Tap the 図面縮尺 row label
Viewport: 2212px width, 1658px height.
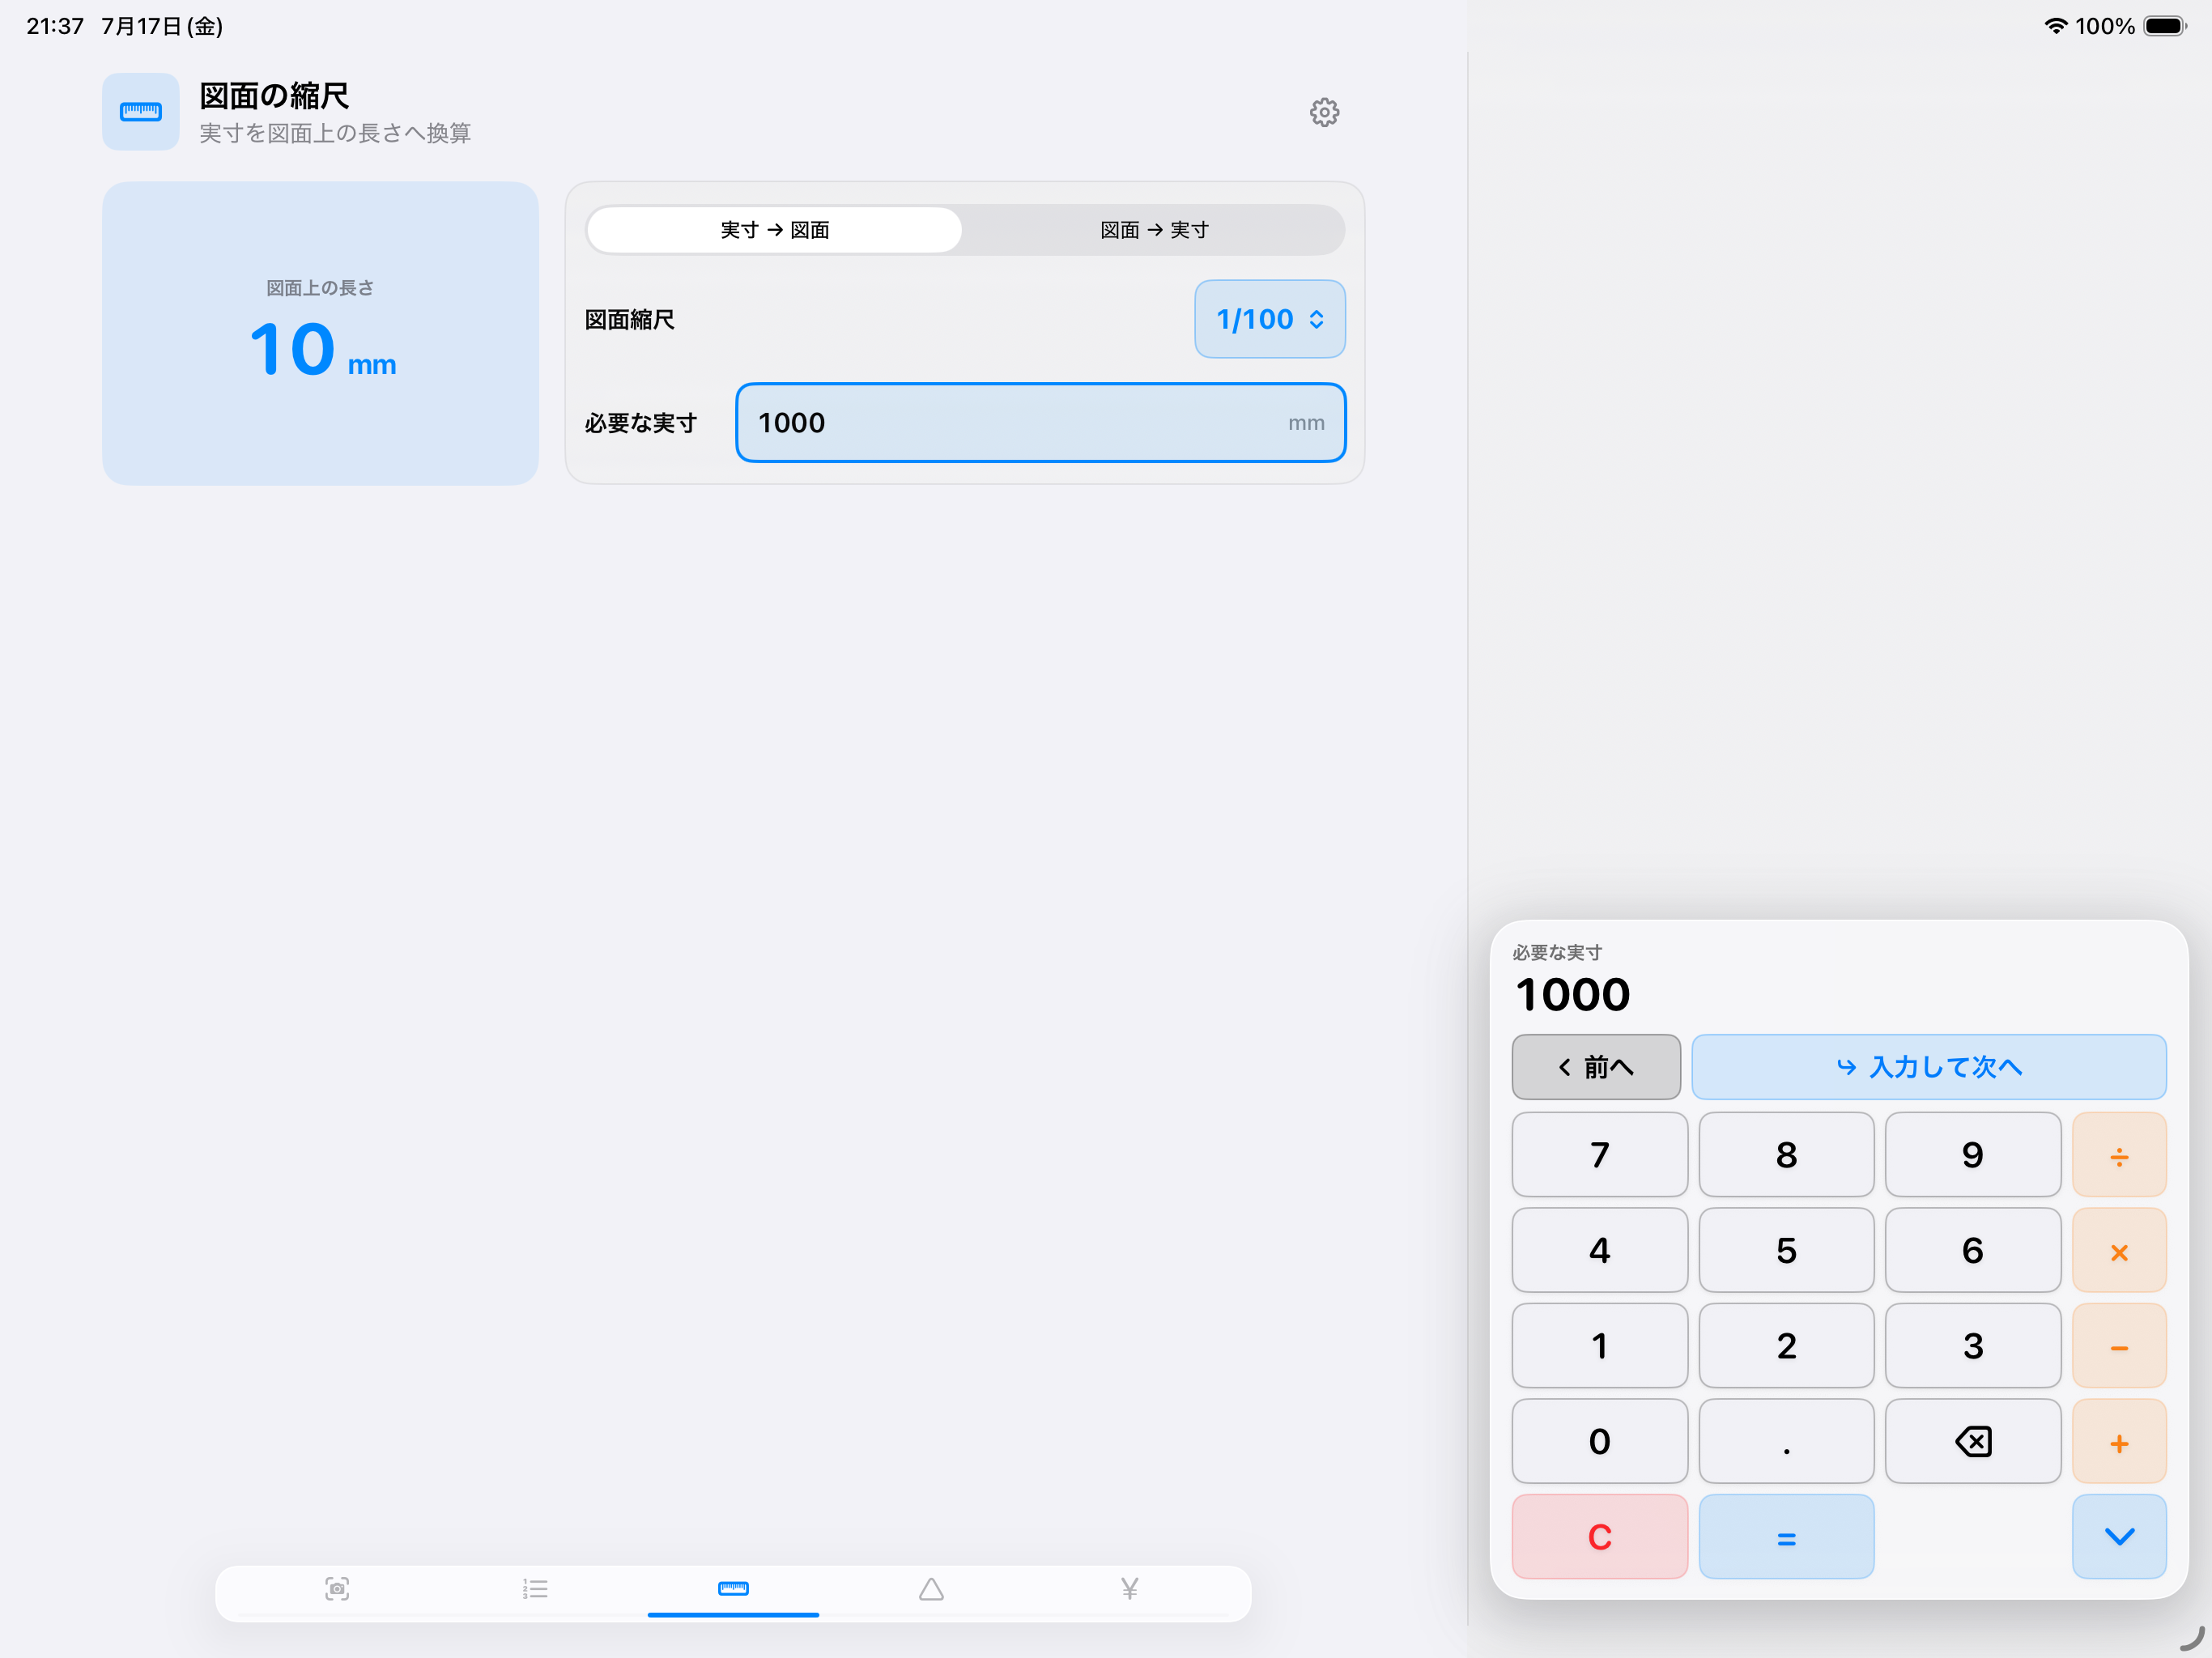click(x=629, y=320)
